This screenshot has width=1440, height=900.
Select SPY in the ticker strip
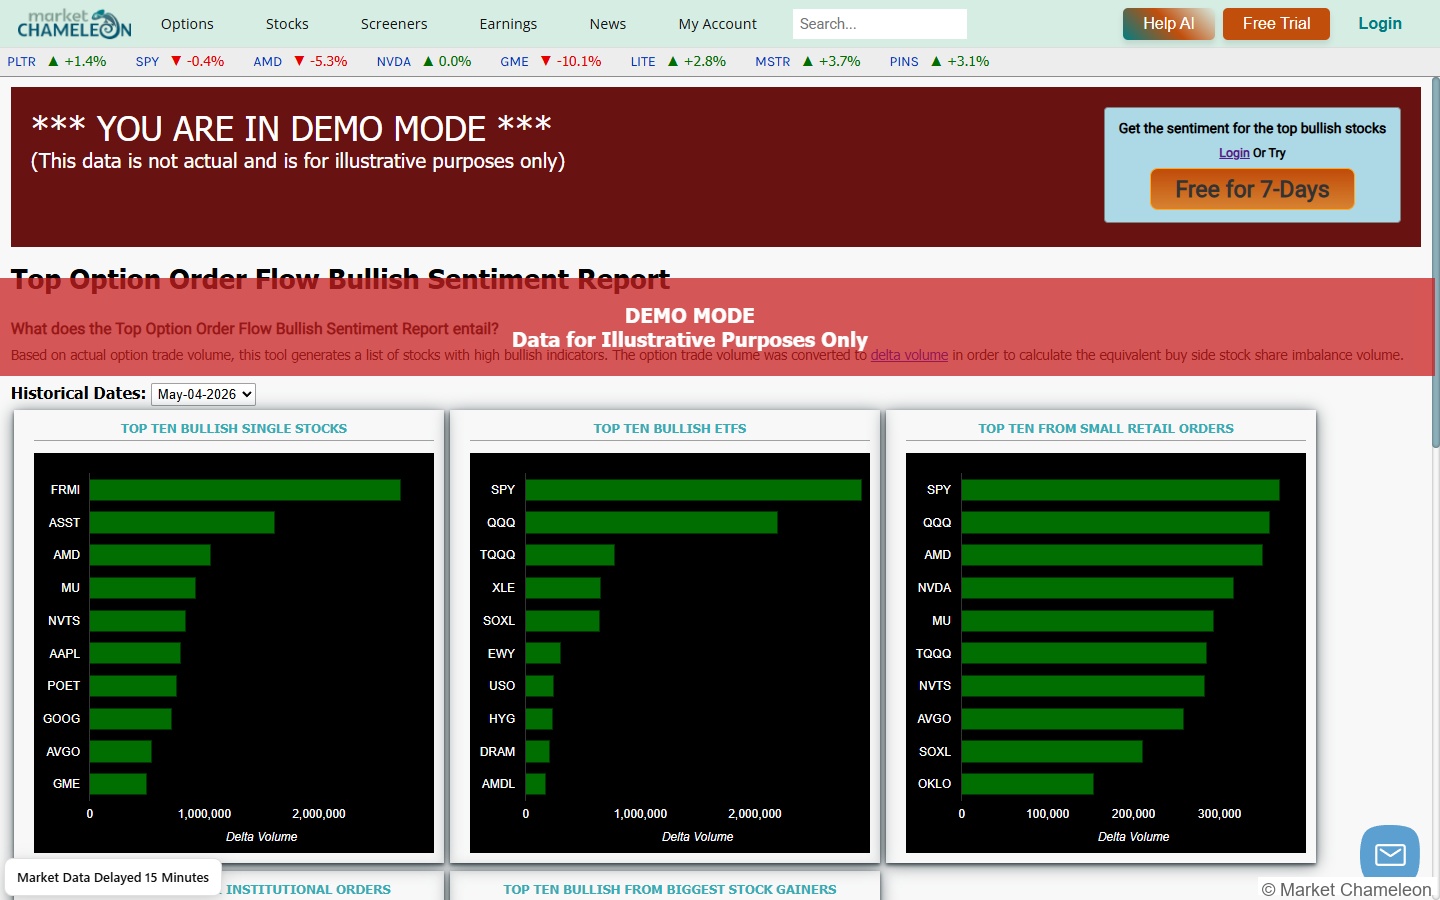[147, 61]
